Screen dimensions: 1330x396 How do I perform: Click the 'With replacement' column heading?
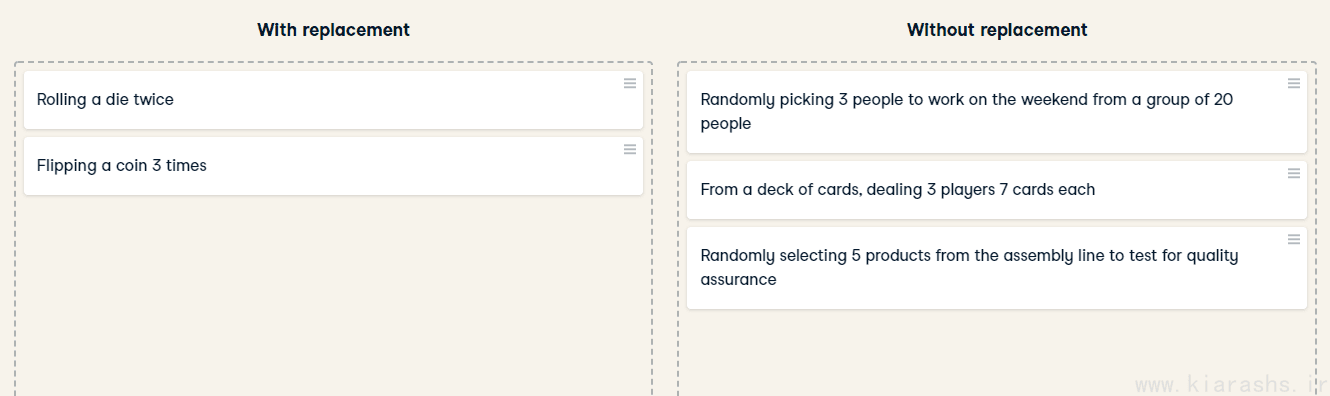click(333, 30)
